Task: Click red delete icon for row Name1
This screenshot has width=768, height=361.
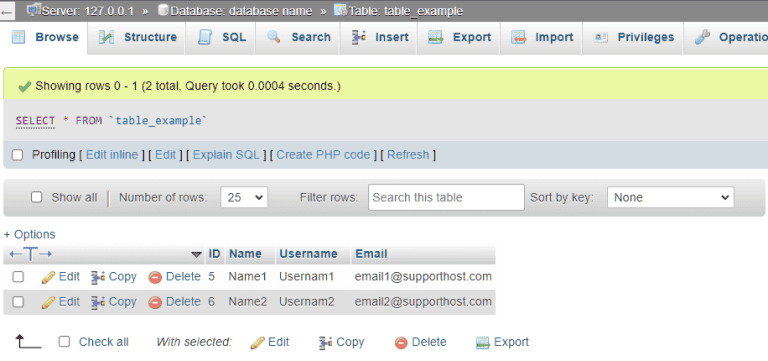Action: click(x=155, y=278)
